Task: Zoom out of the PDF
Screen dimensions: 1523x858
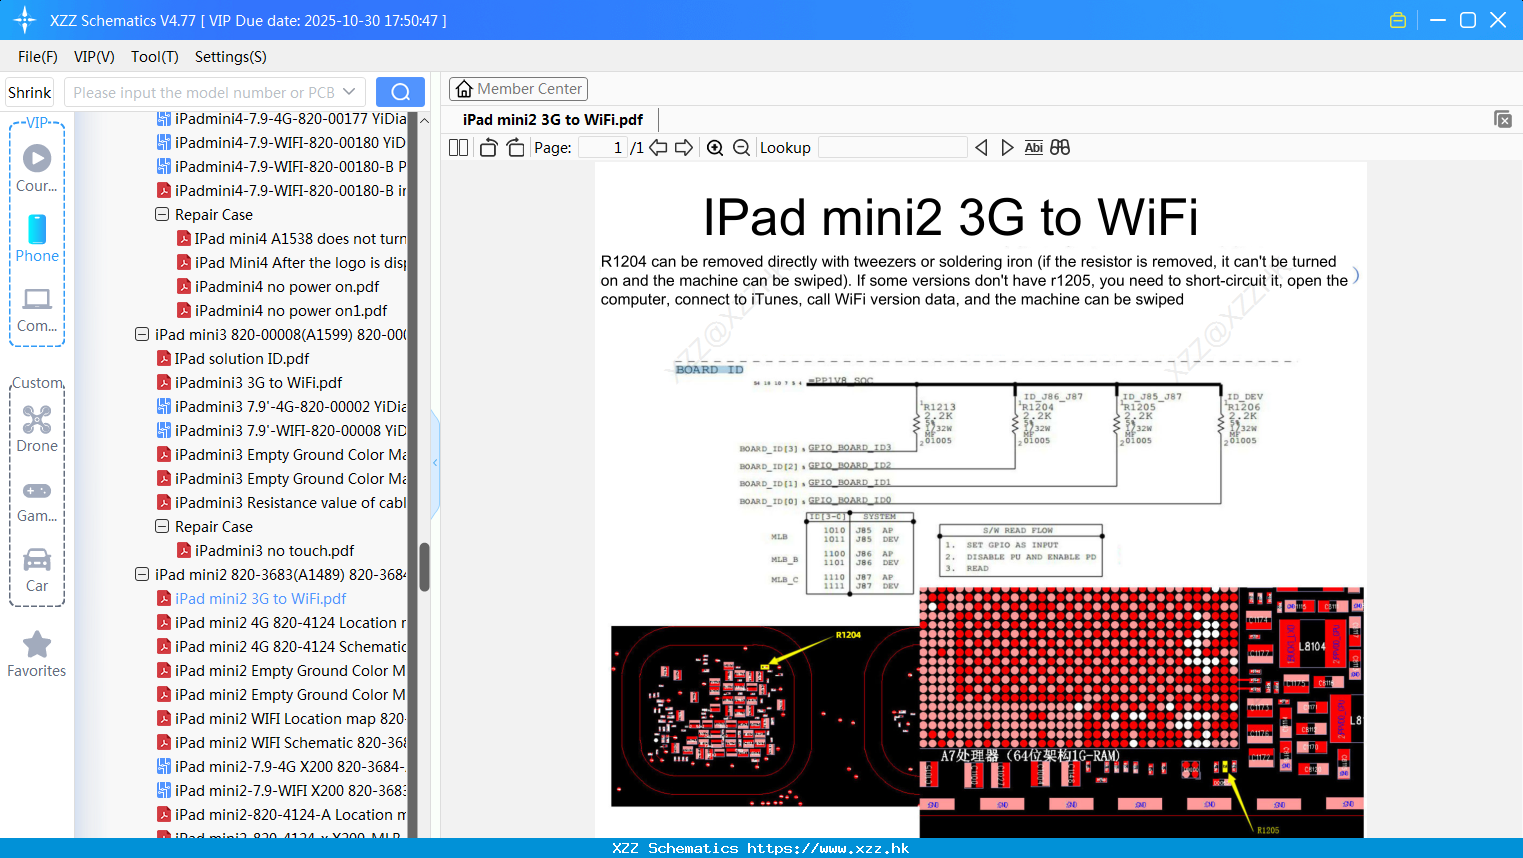Action: tap(741, 148)
